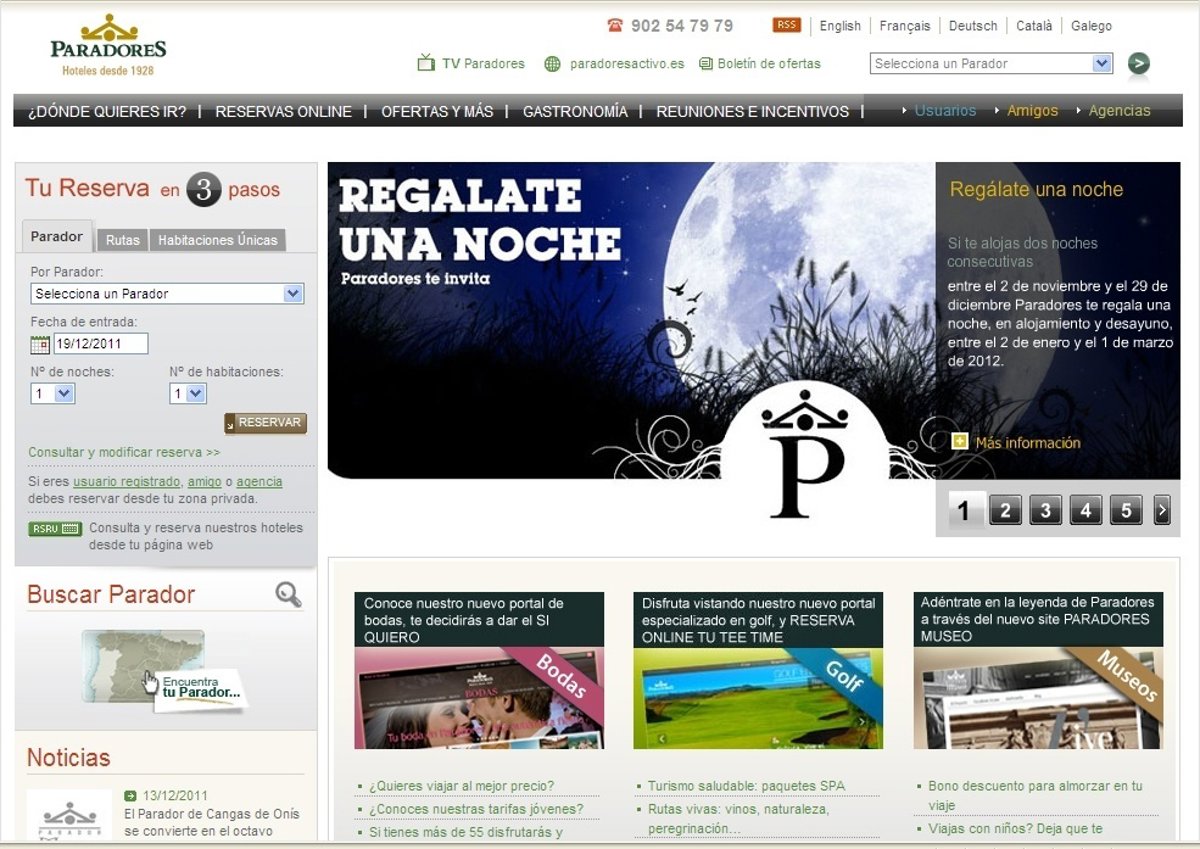Viewport: 1200px width, 849px height.
Task: Click the RESERVAR button
Action: (x=266, y=423)
